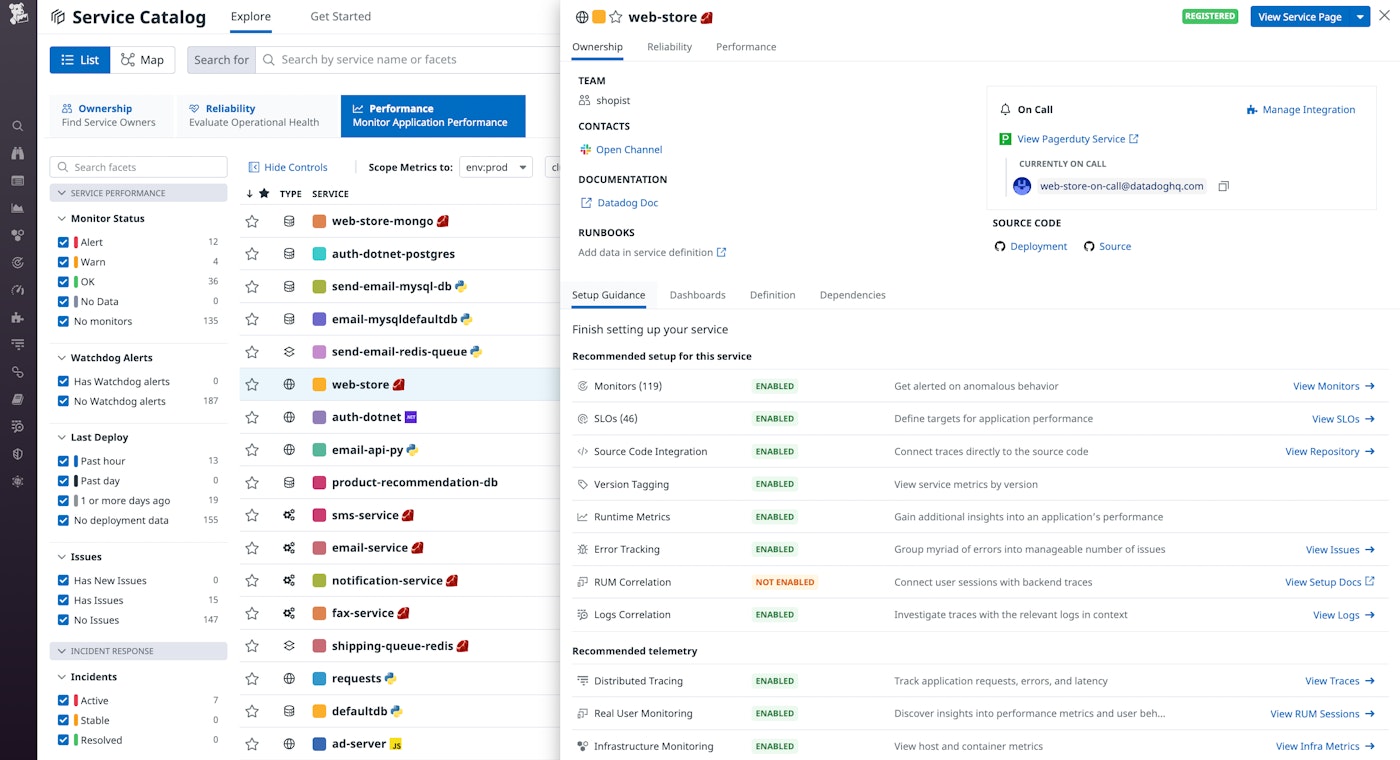Toggle Has Watchdog alerts checkbox
1400x760 pixels.
pyautogui.click(x=63, y=381)
